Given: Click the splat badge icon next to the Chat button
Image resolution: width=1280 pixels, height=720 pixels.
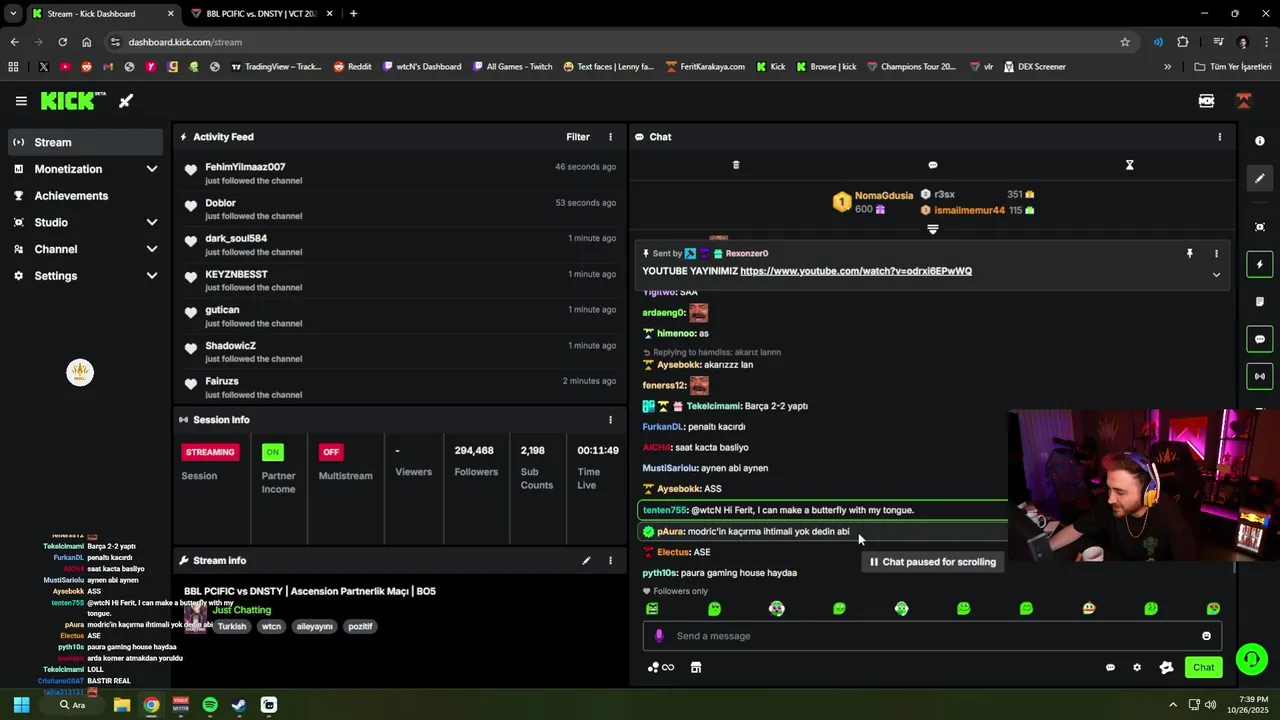Looking at the screenshot, I should [x=1166, y=667].
